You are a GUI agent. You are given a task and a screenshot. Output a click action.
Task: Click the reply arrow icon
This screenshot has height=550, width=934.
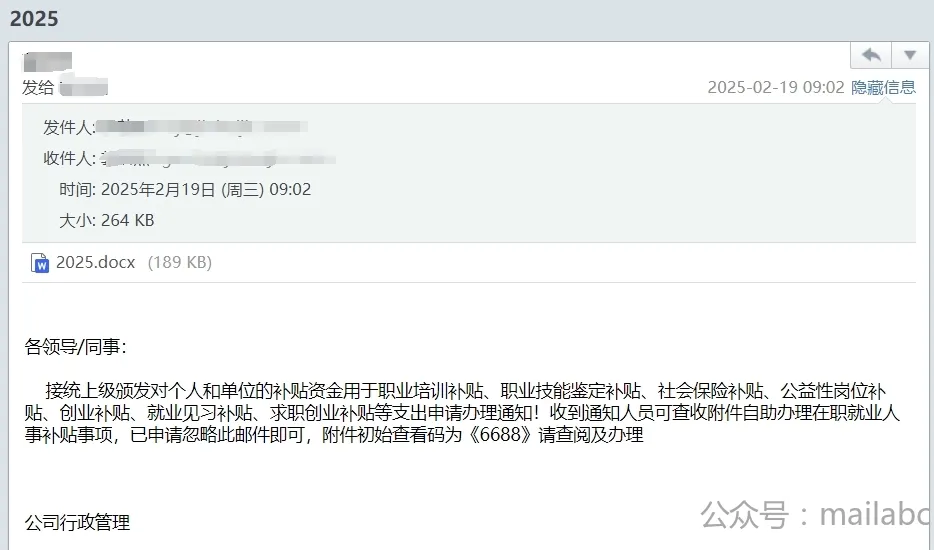coord(871,55)
